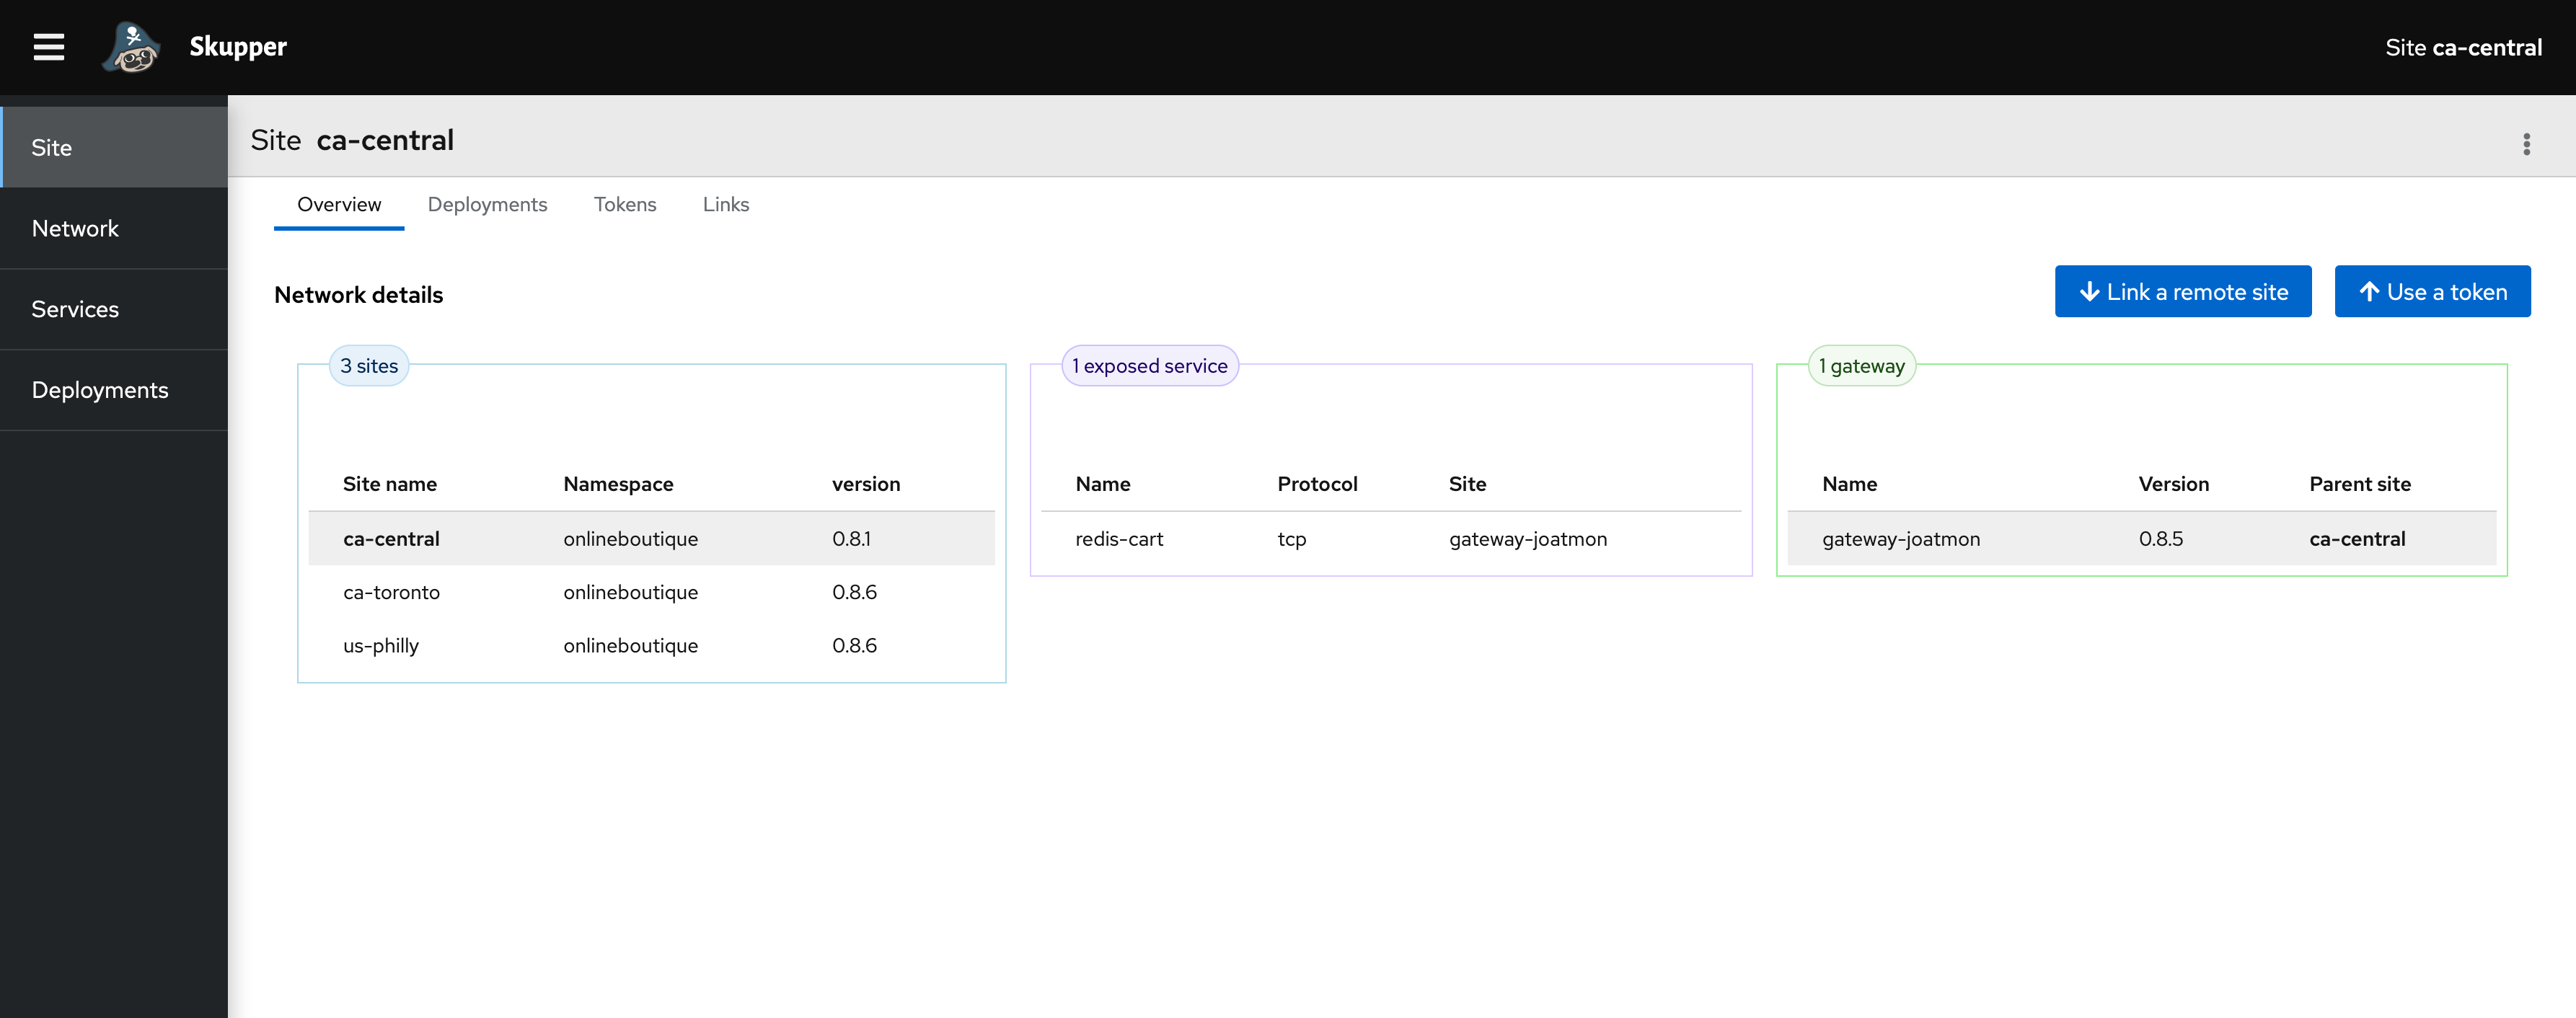Go to Network in the sidebar

pyautogui.click(x=75, y=229)
